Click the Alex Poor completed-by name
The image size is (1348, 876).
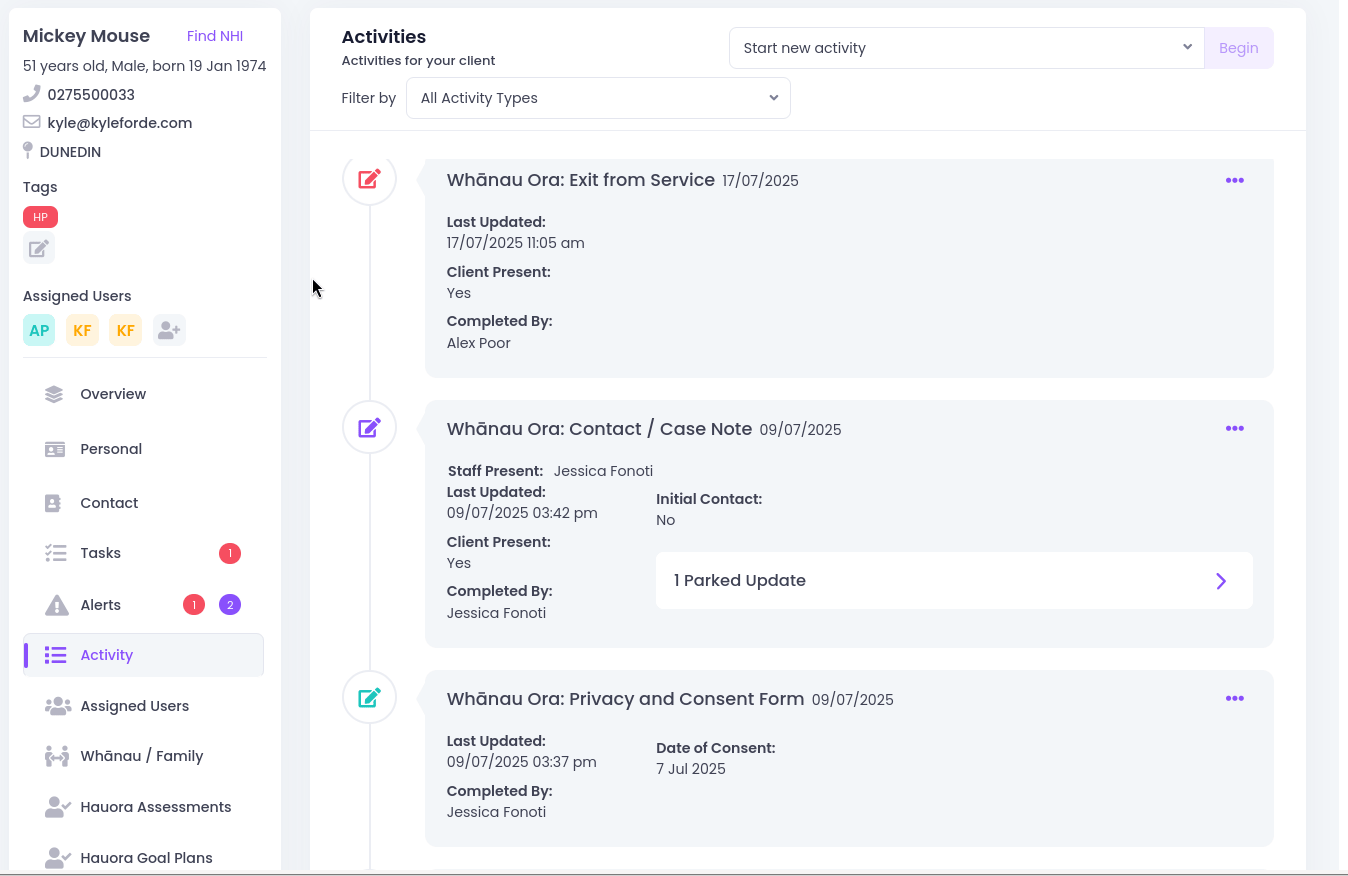[479, 343]
